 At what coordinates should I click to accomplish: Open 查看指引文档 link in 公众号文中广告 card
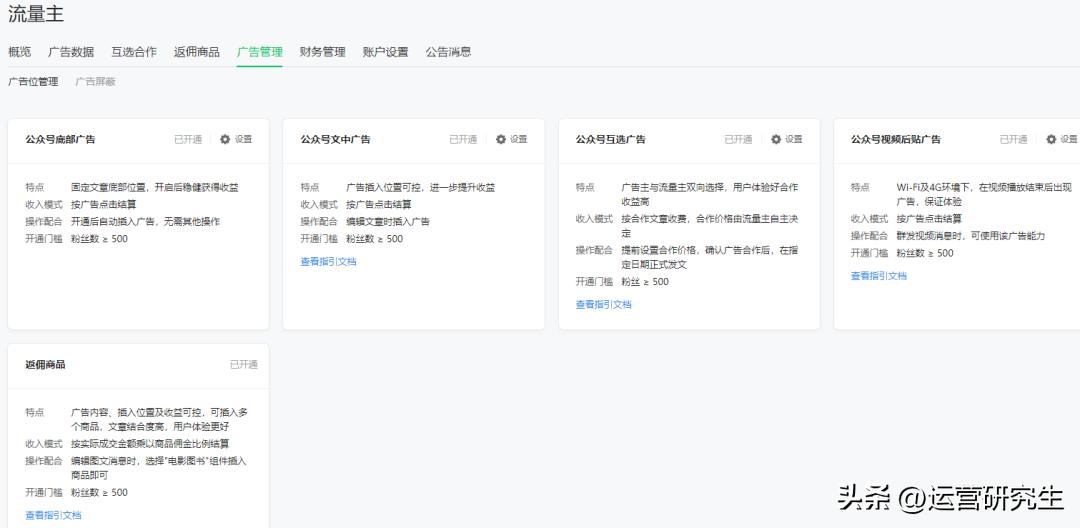[329, 262]
